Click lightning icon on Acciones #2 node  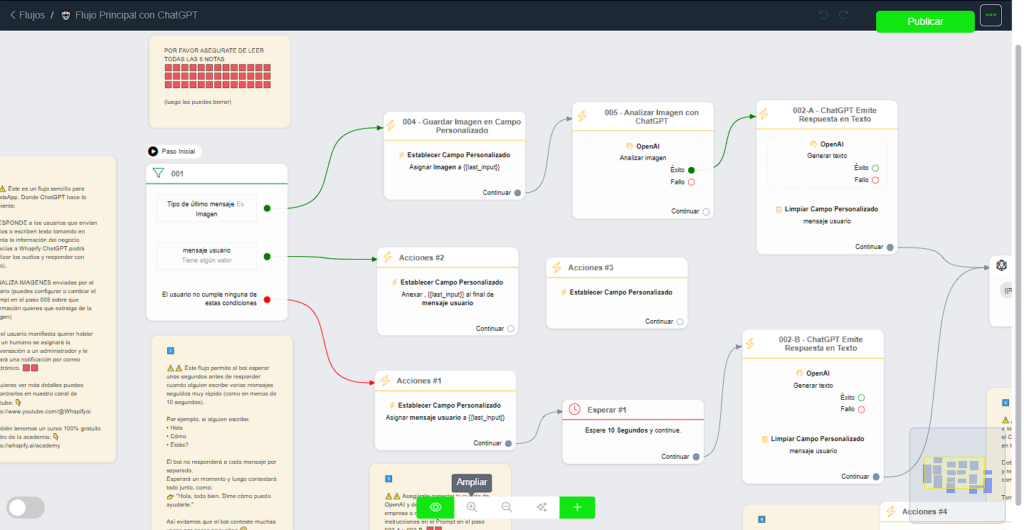(x=388, y=257)
